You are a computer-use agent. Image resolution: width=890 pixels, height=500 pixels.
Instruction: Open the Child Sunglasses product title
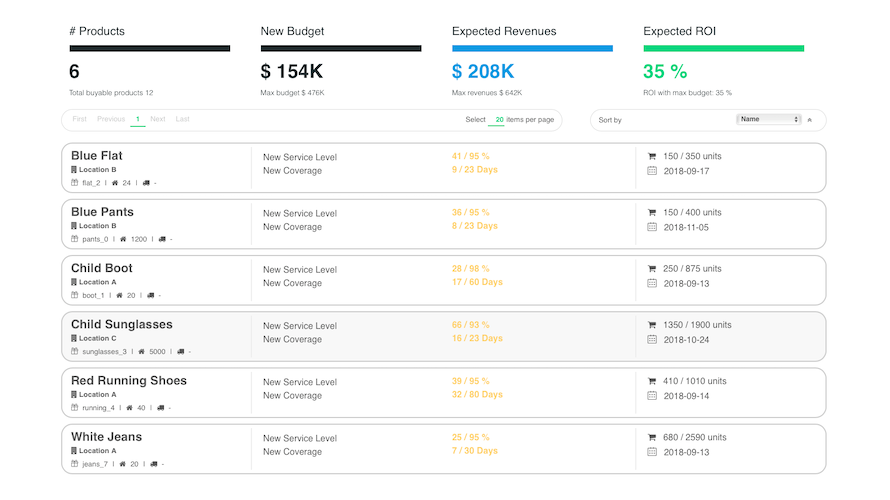(x=121, y=324)
